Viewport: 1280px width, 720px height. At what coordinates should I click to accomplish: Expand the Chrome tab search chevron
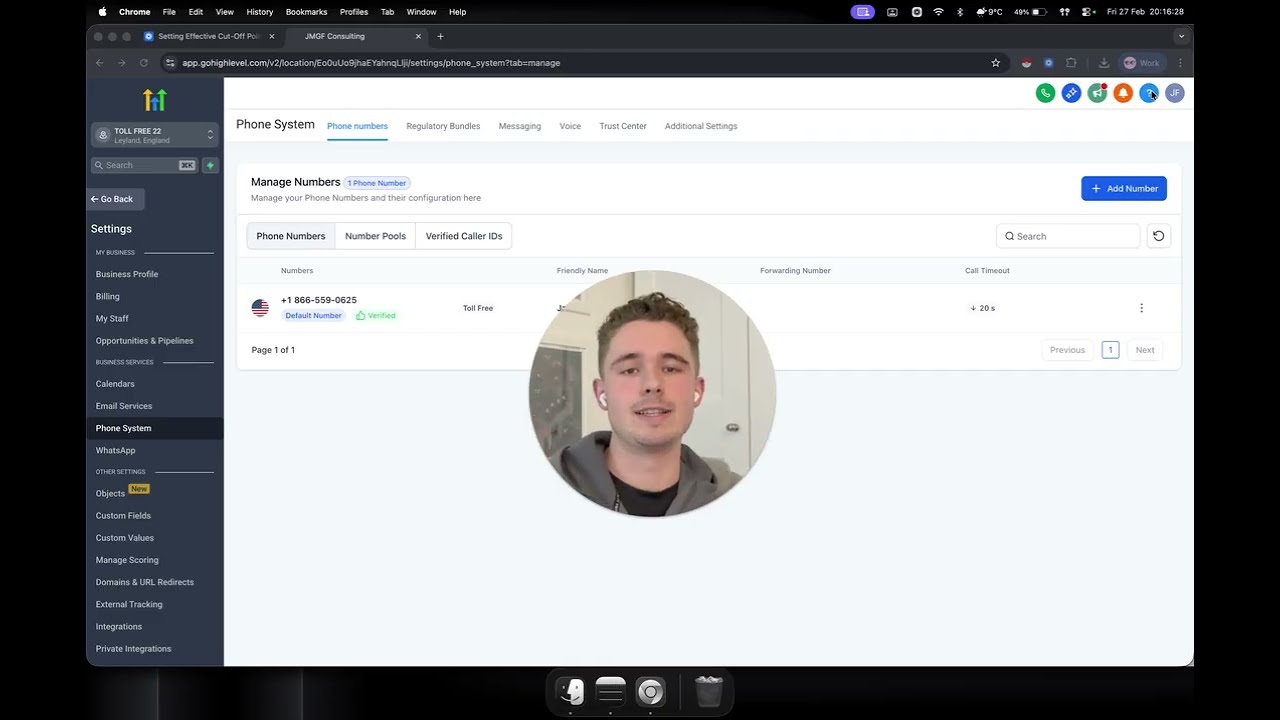pos(1181,36)
